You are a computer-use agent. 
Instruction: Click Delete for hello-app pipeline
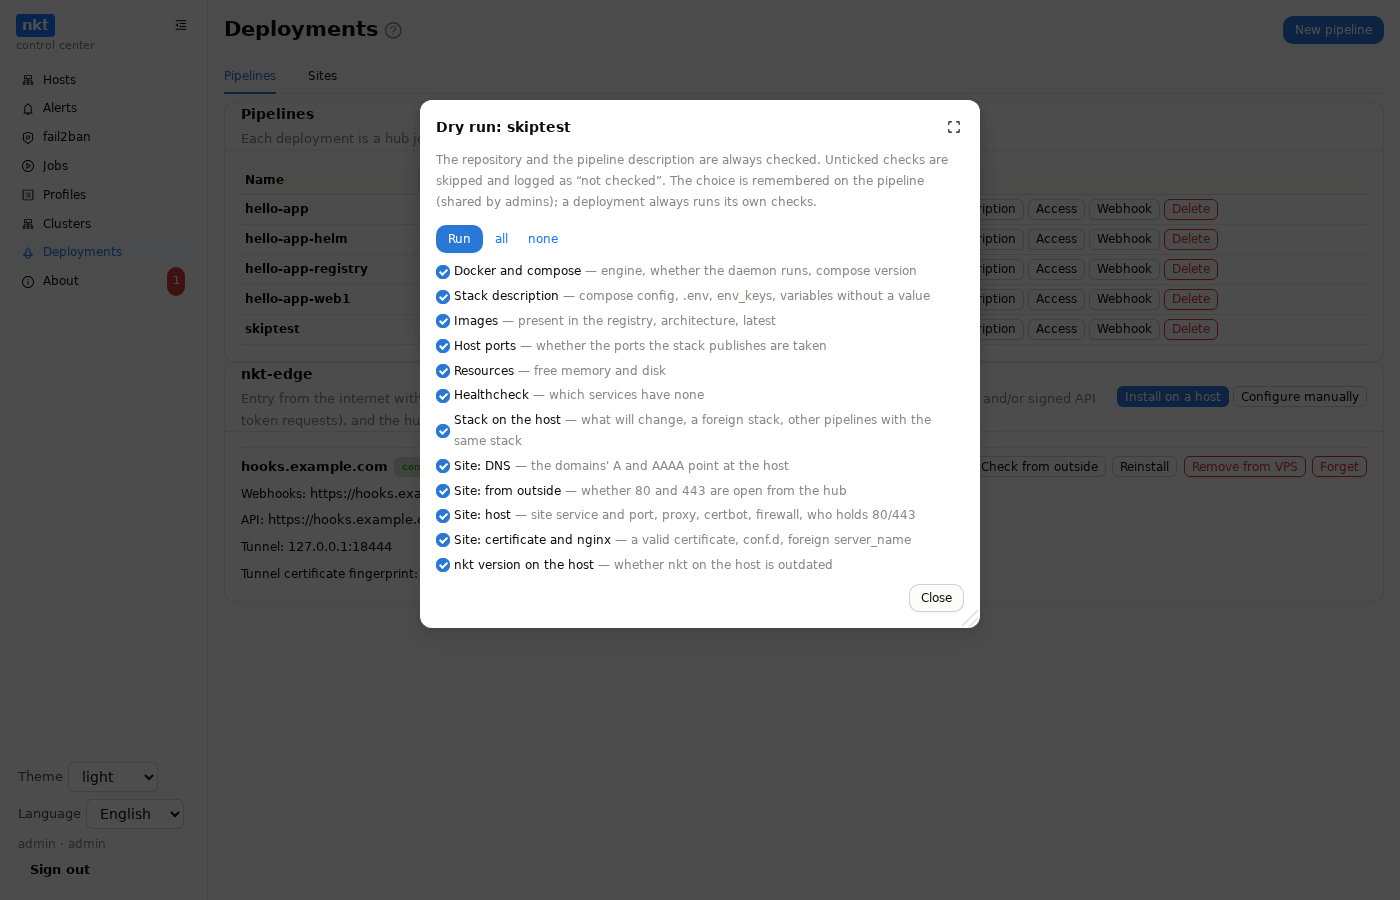click(x=1191, y=209)
